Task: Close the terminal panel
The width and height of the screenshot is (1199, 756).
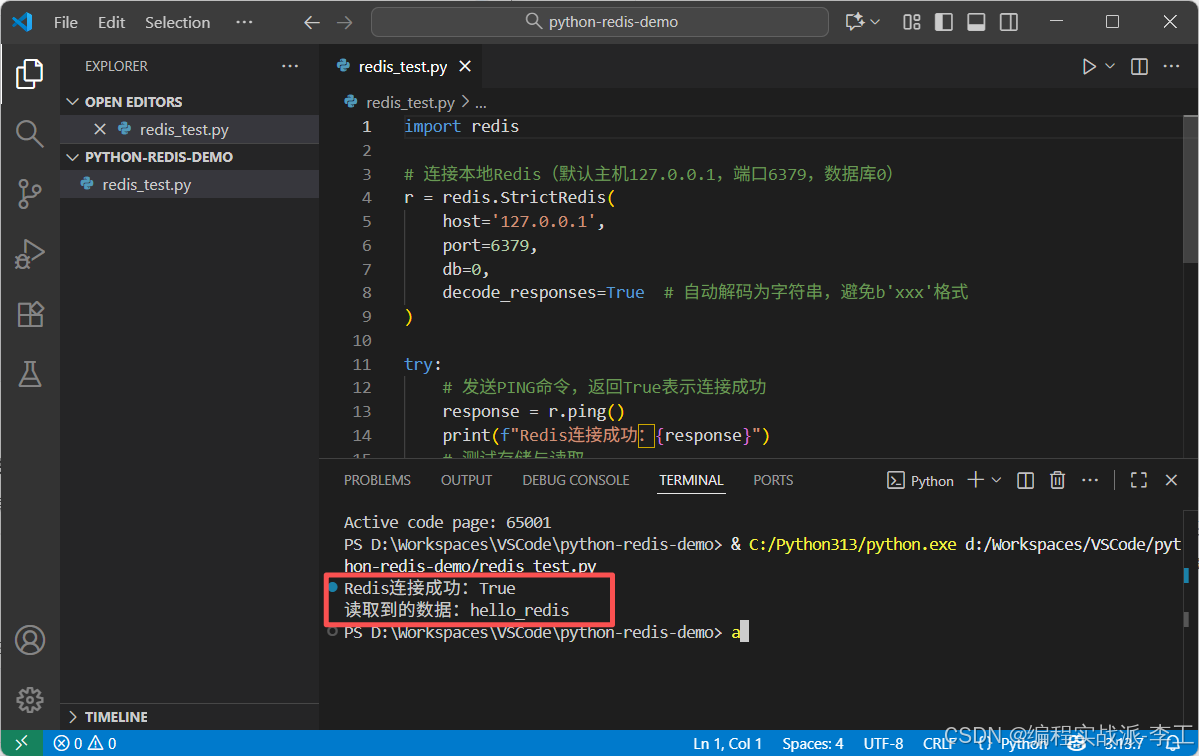Action: (1171, 480)
